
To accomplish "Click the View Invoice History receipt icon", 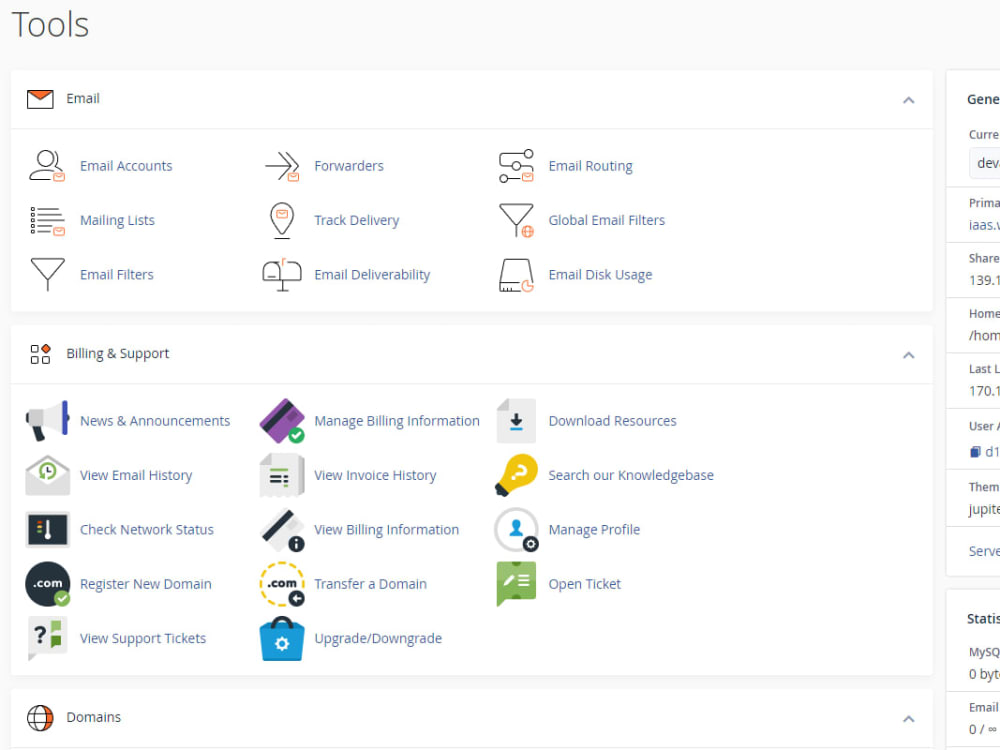I will [282, 475].
